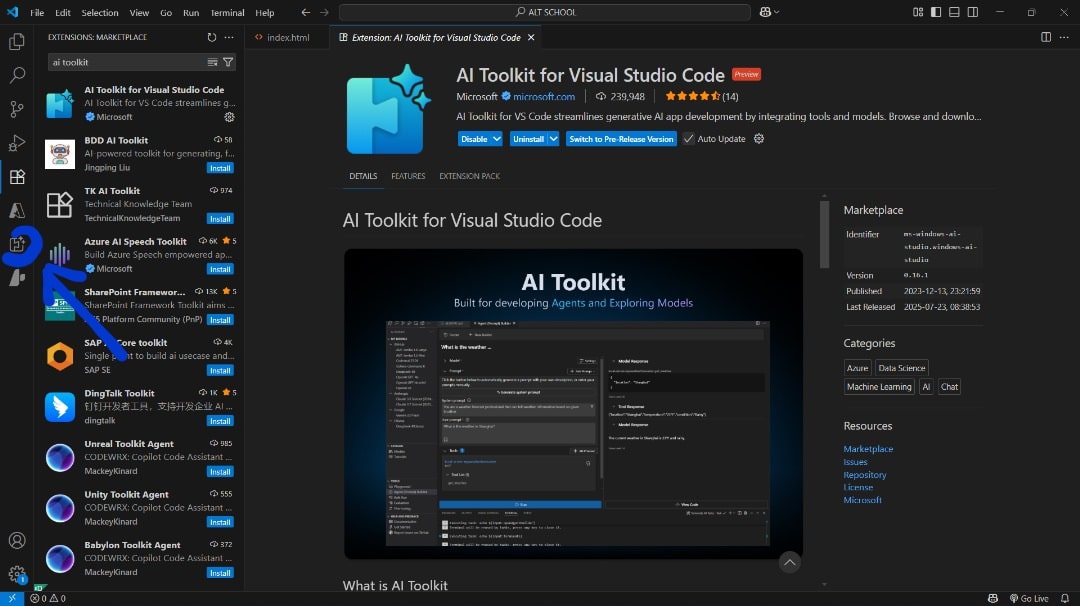Viewport: 1080px width, 606px height.
Task: Customize layout from title bar icon
Action: (x=917, y=12)
